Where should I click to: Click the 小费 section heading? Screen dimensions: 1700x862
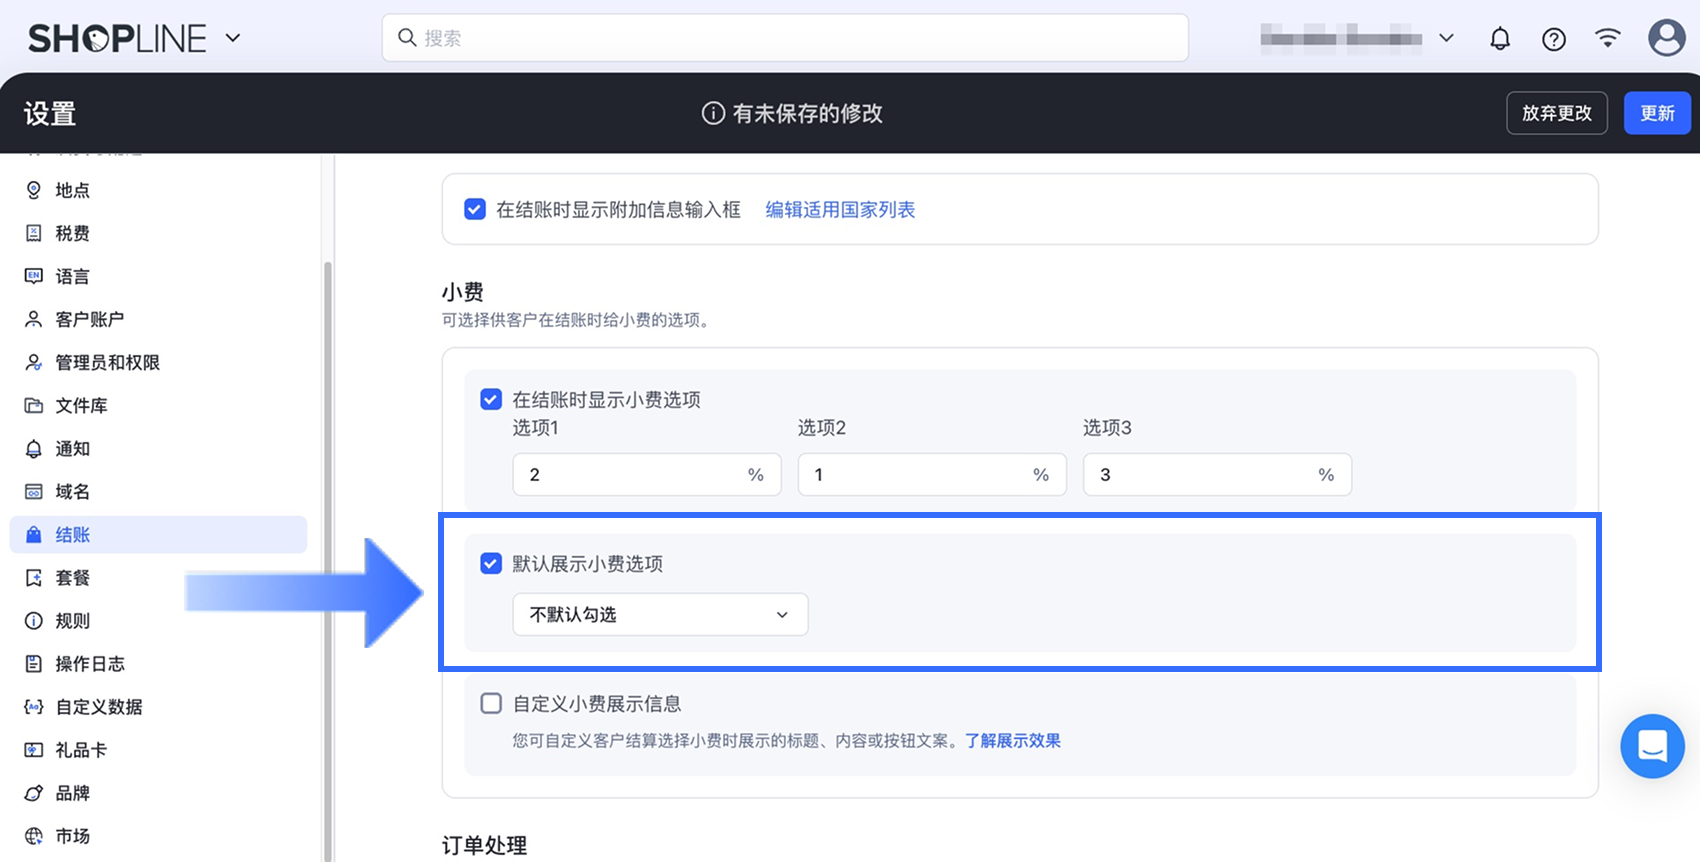pos(463,292)
